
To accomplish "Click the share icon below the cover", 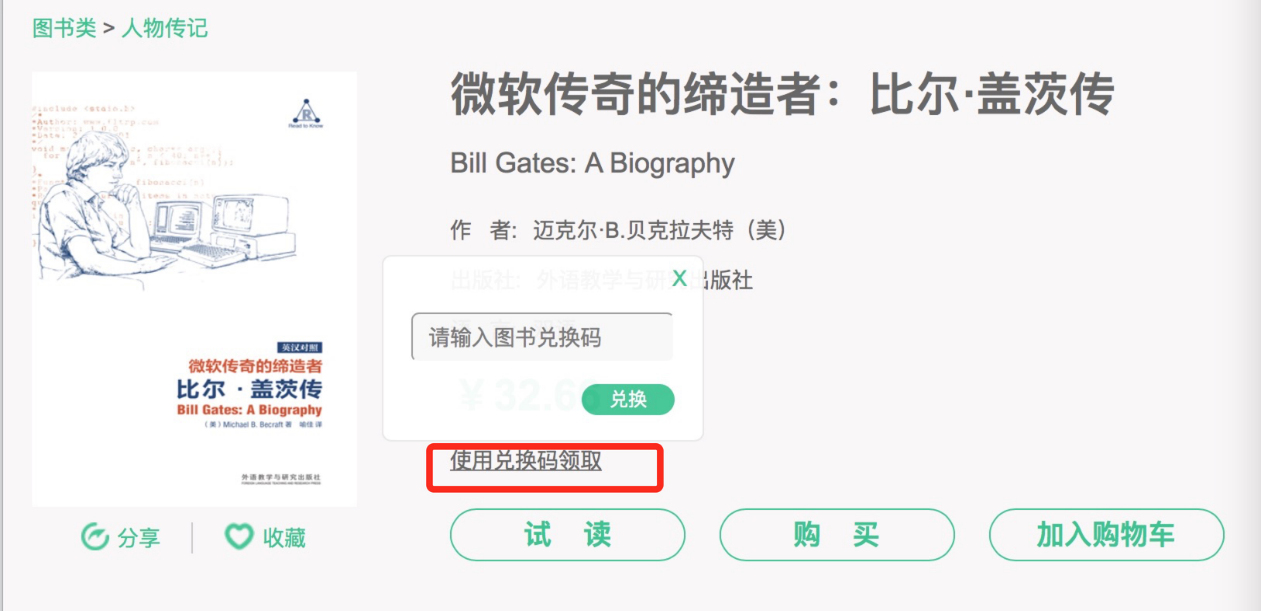I will tap(95, 537).
